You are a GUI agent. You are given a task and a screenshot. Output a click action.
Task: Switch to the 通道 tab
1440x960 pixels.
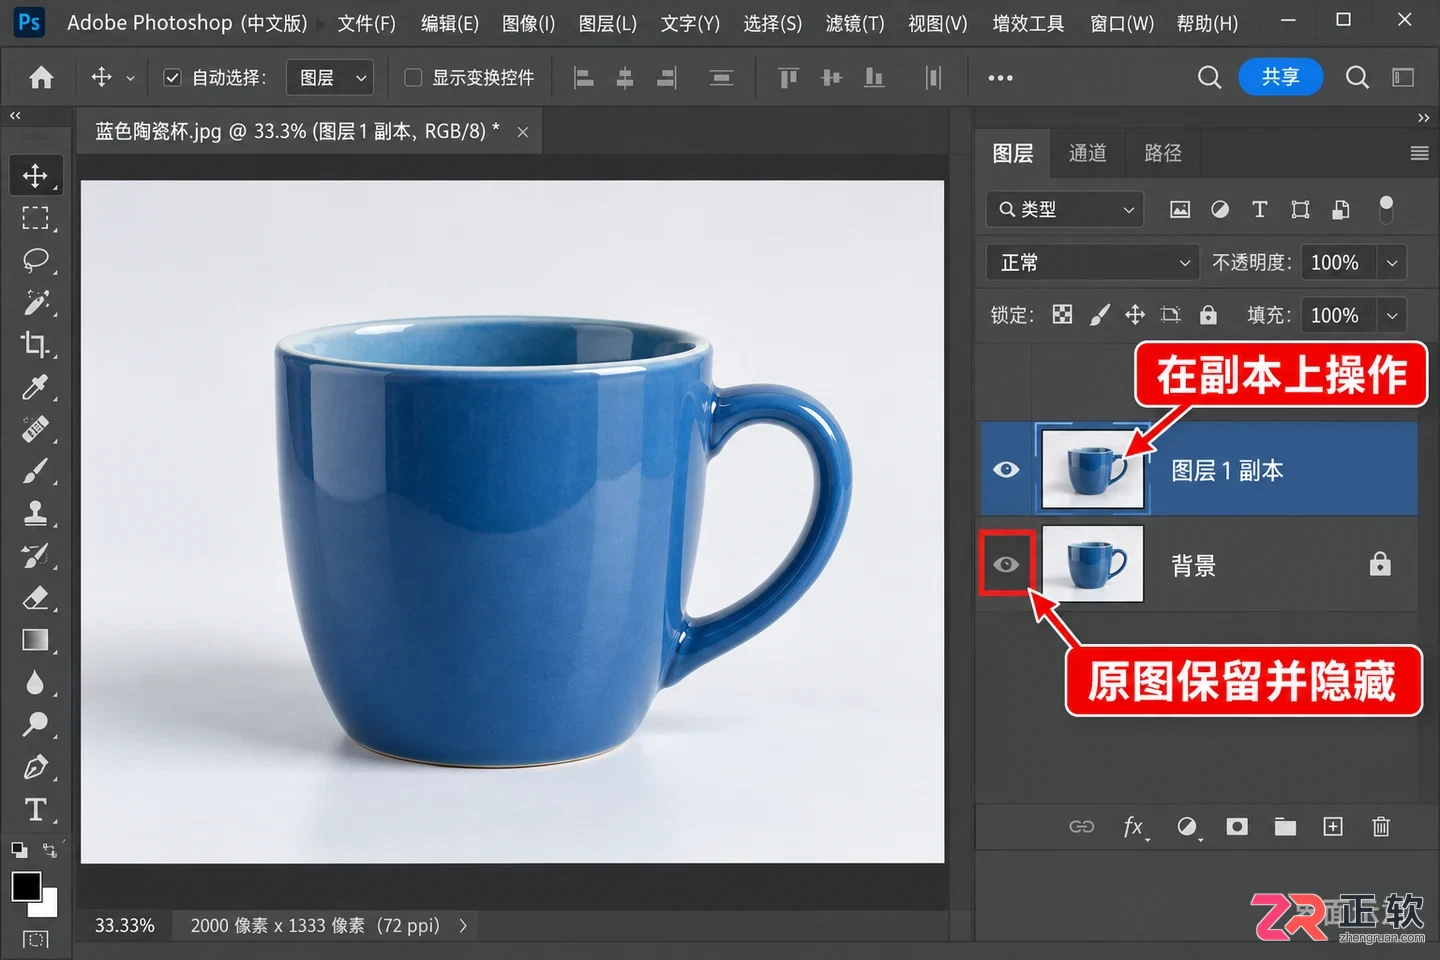[1087, 153]
